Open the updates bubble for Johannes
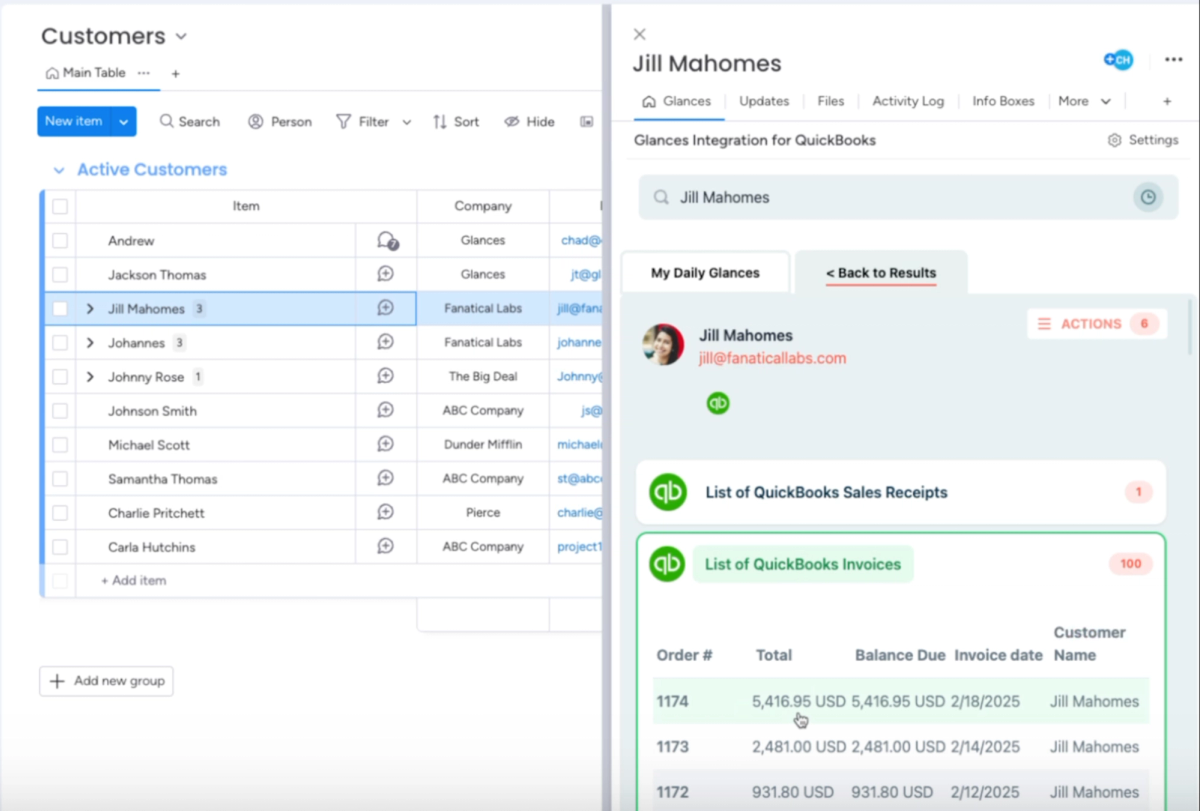1200x811 pixels. point(385,342)
